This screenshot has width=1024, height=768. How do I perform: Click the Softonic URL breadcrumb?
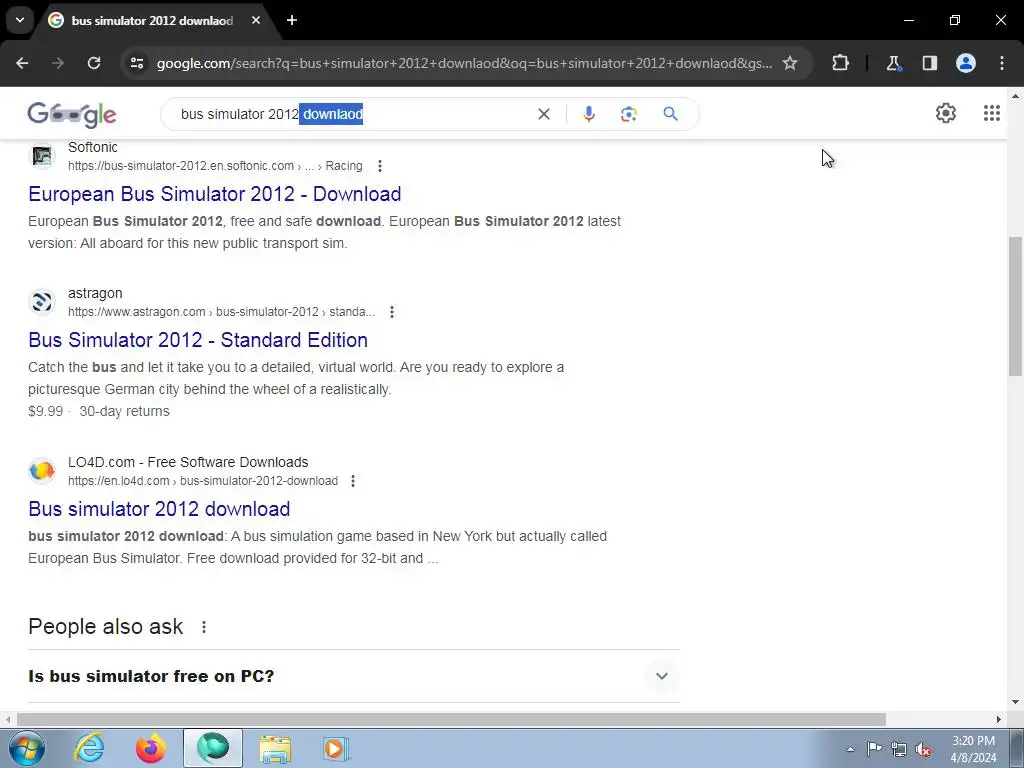[x=215, y=166]
